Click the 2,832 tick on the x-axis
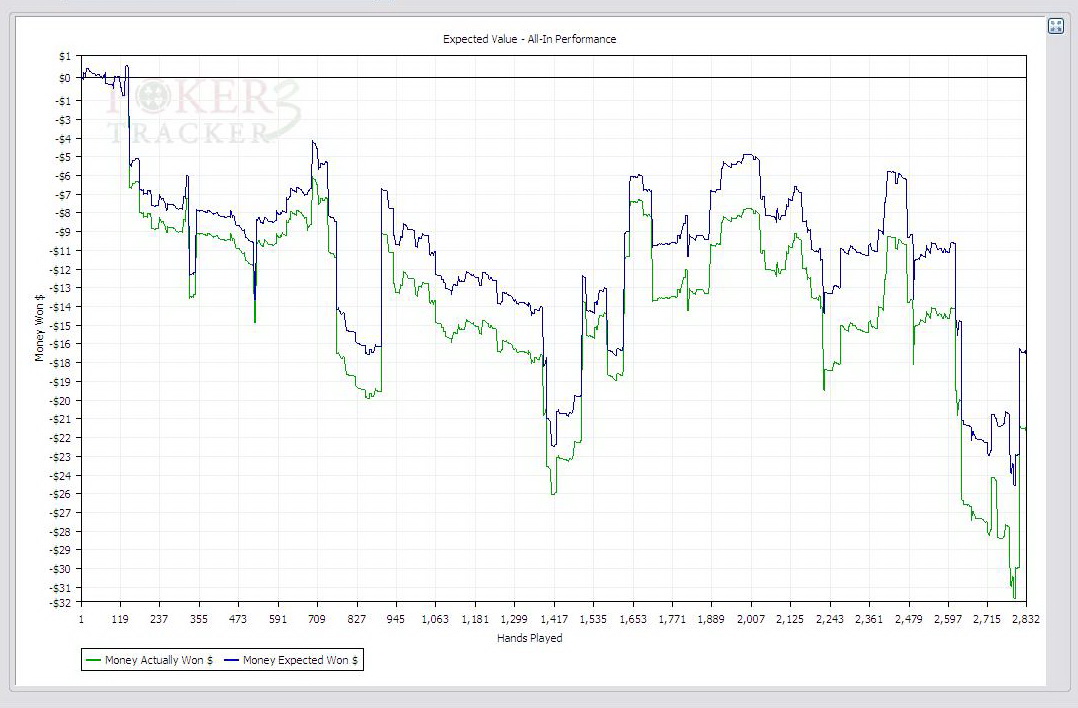The width and height of the screenshot is (1078, 708). point(1026,619)
